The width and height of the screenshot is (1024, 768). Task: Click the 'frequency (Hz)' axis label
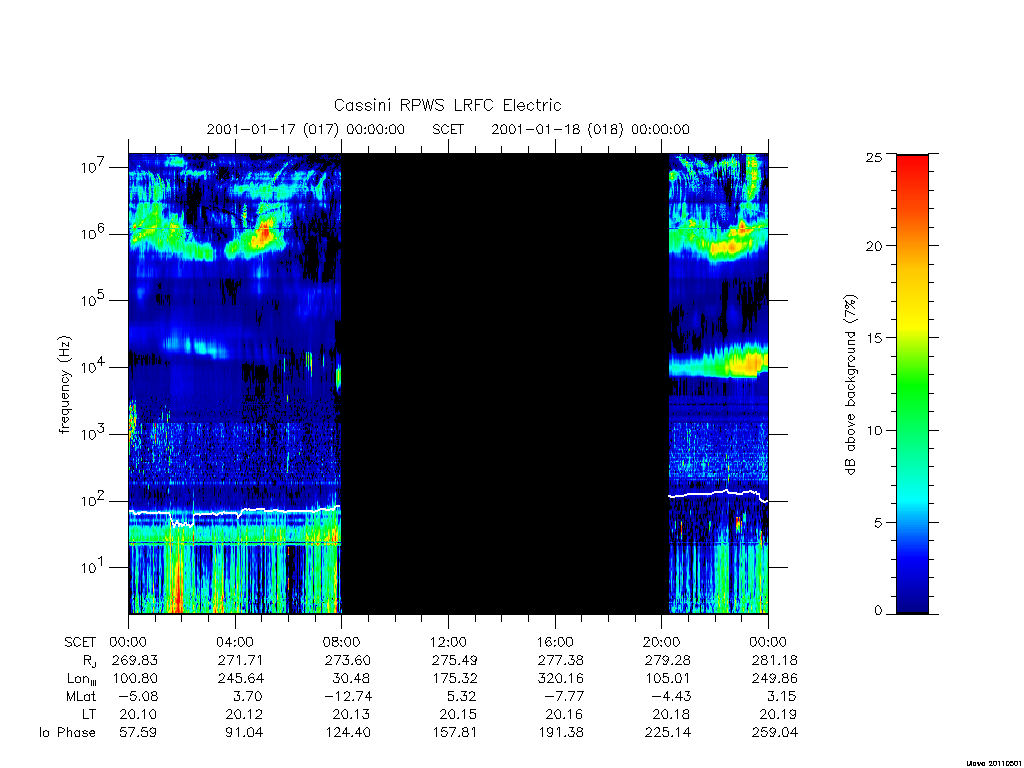point(65,385)
